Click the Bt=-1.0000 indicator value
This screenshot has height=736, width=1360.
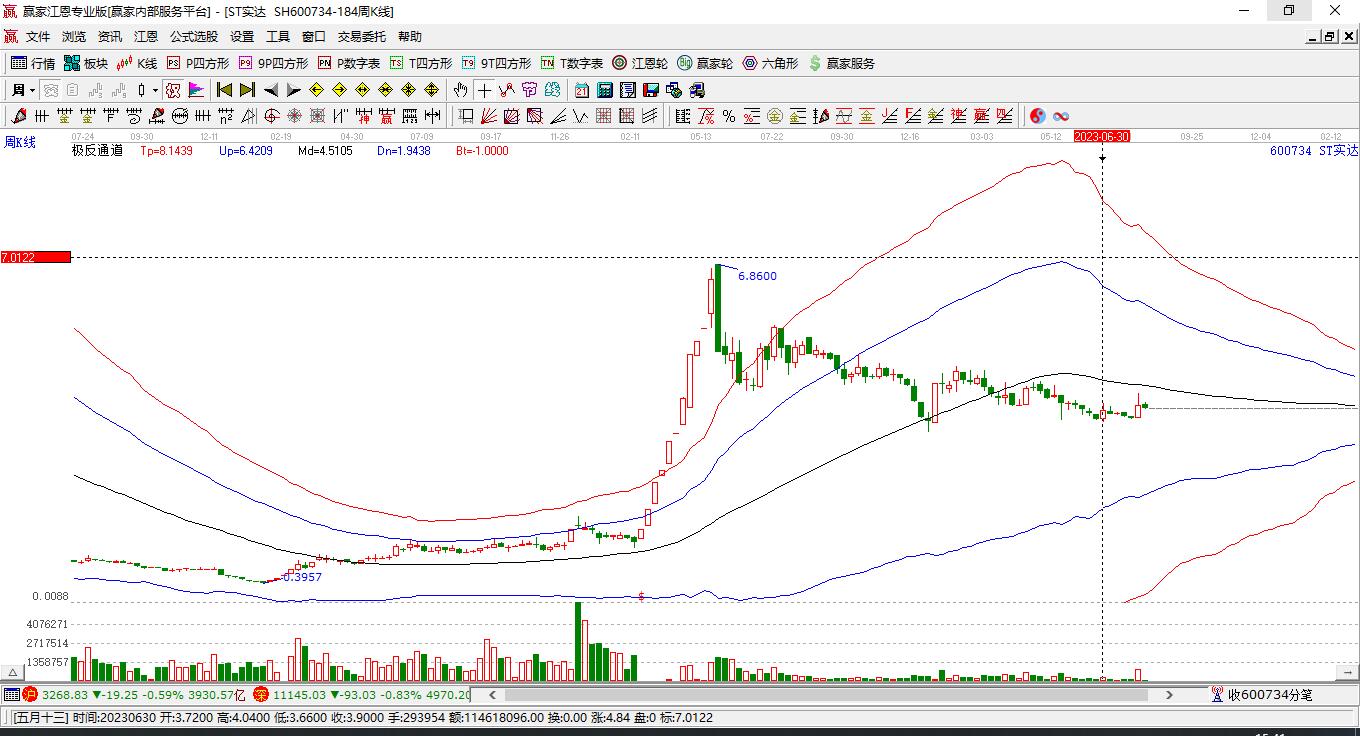pyautogui.click(x=482, y=151)
